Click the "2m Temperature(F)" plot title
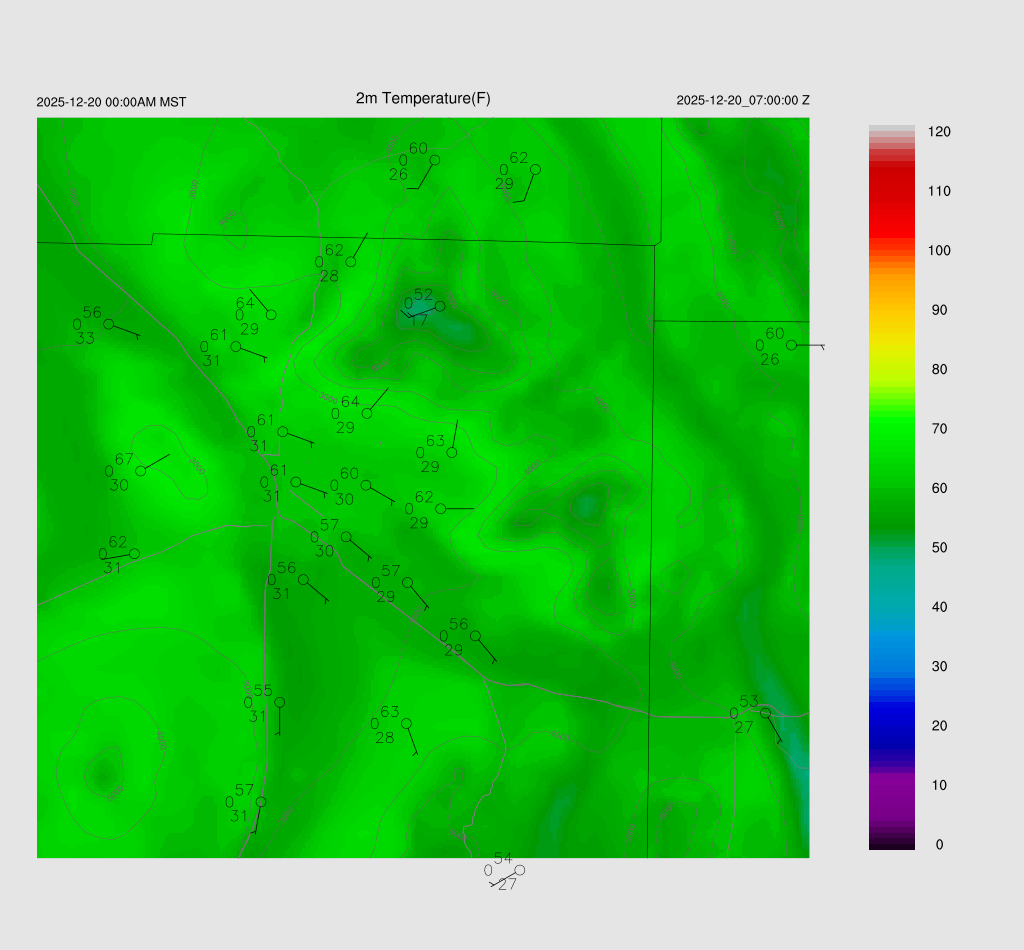 [x=423, y=98]
